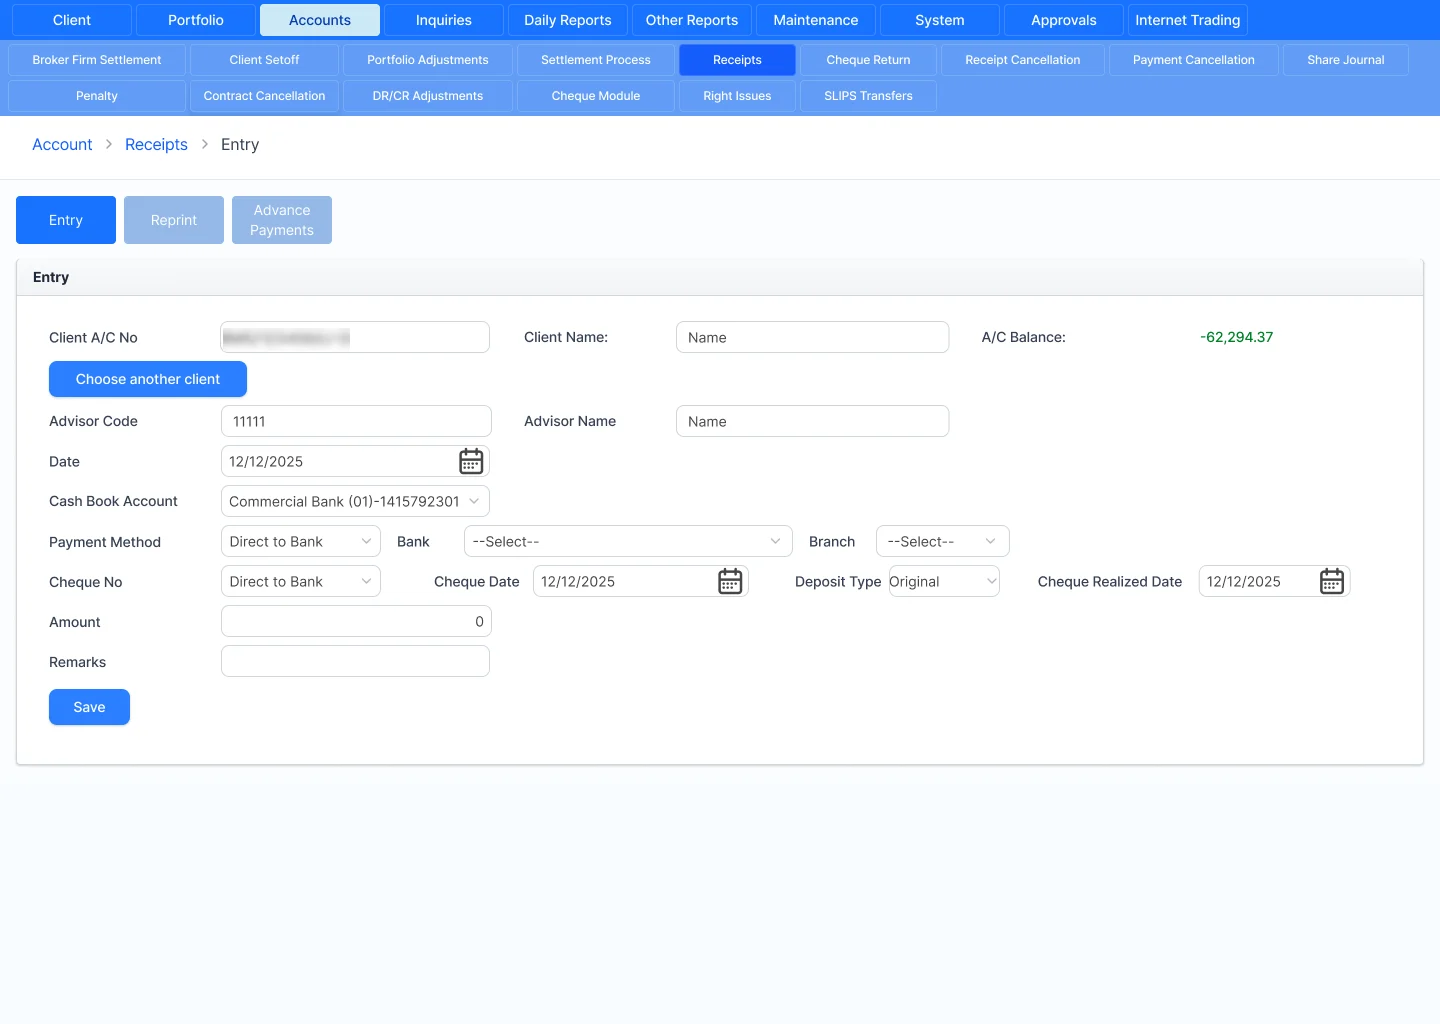
Task: Open calendar icon for Cheque Date
Action: [x=730, y=581]
